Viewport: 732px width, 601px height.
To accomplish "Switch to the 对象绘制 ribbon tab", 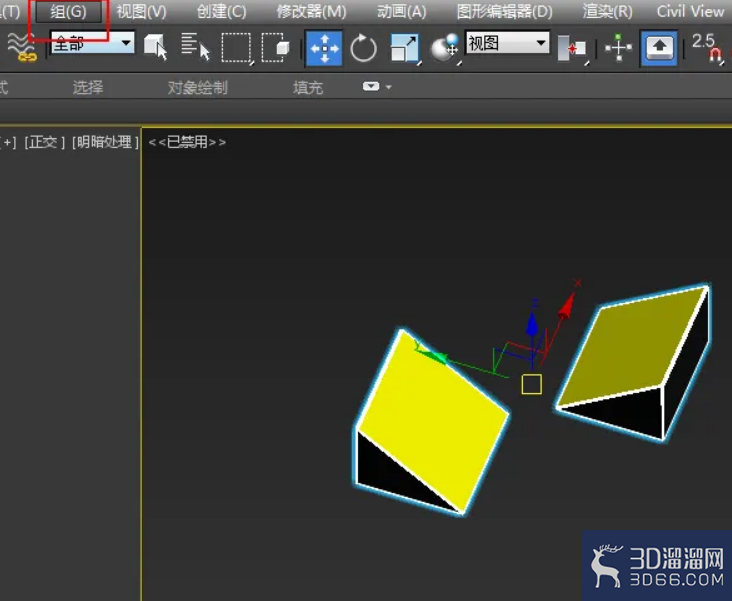I will click(197, 87).
